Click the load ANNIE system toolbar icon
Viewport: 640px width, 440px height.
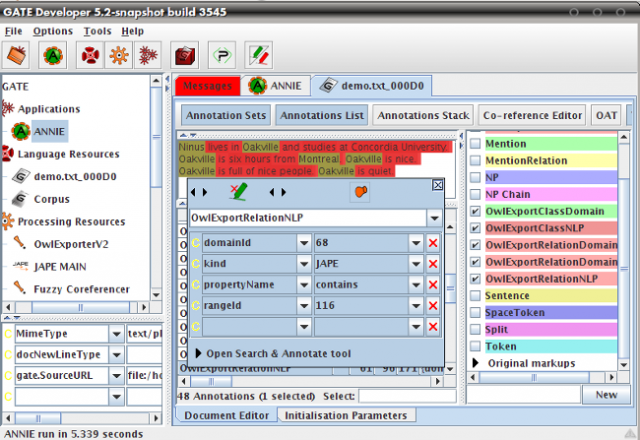click(53, 55)
